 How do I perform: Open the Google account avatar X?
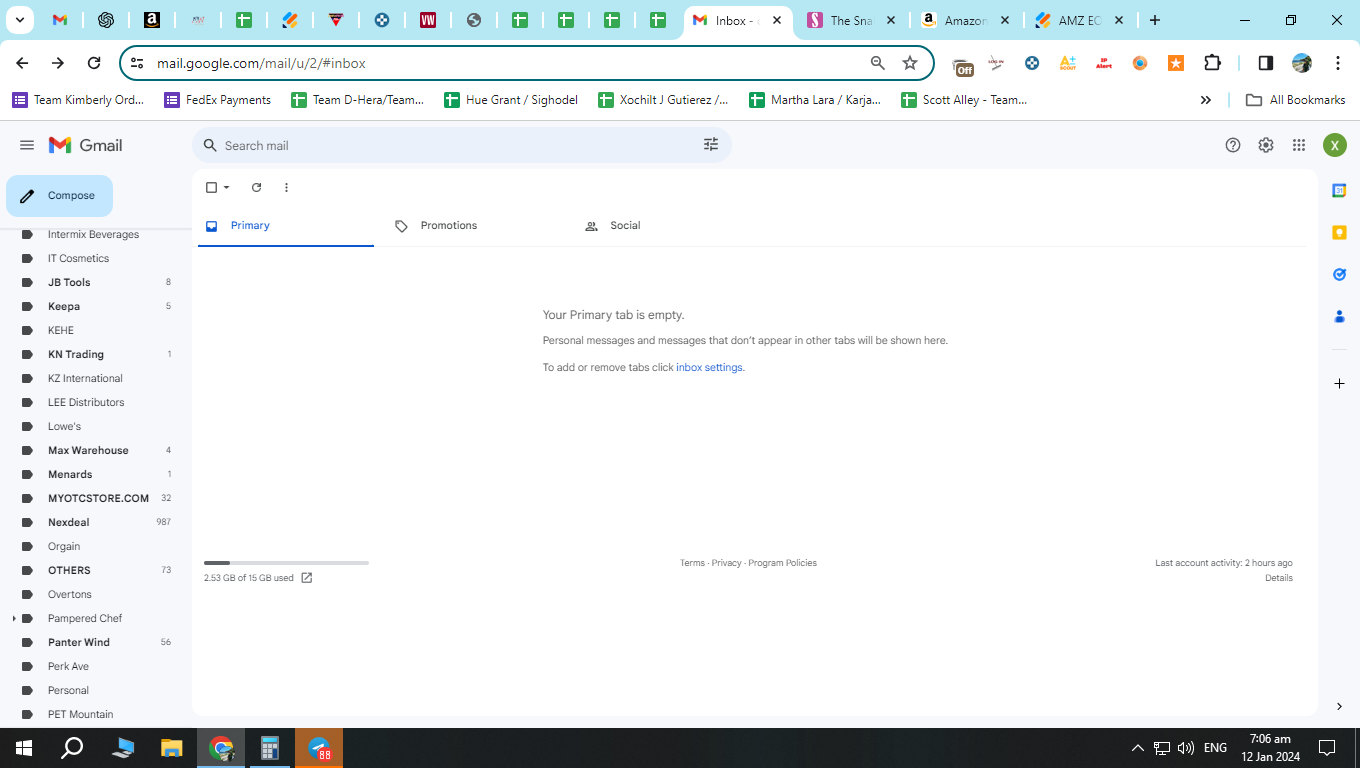pos(1335,145)
